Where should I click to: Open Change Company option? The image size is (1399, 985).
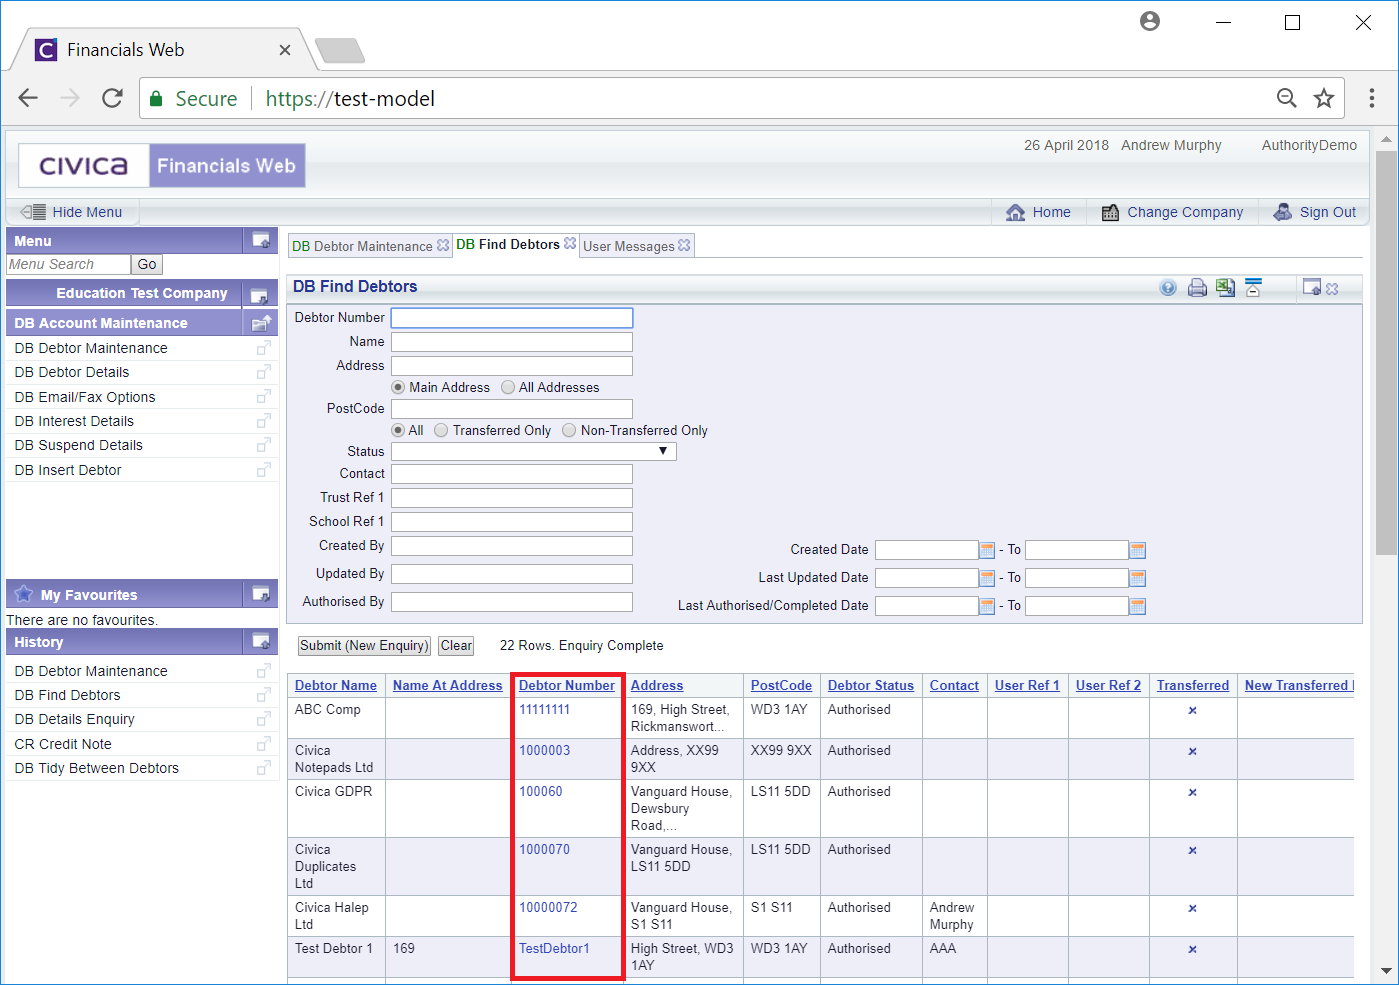[1172, 212]
